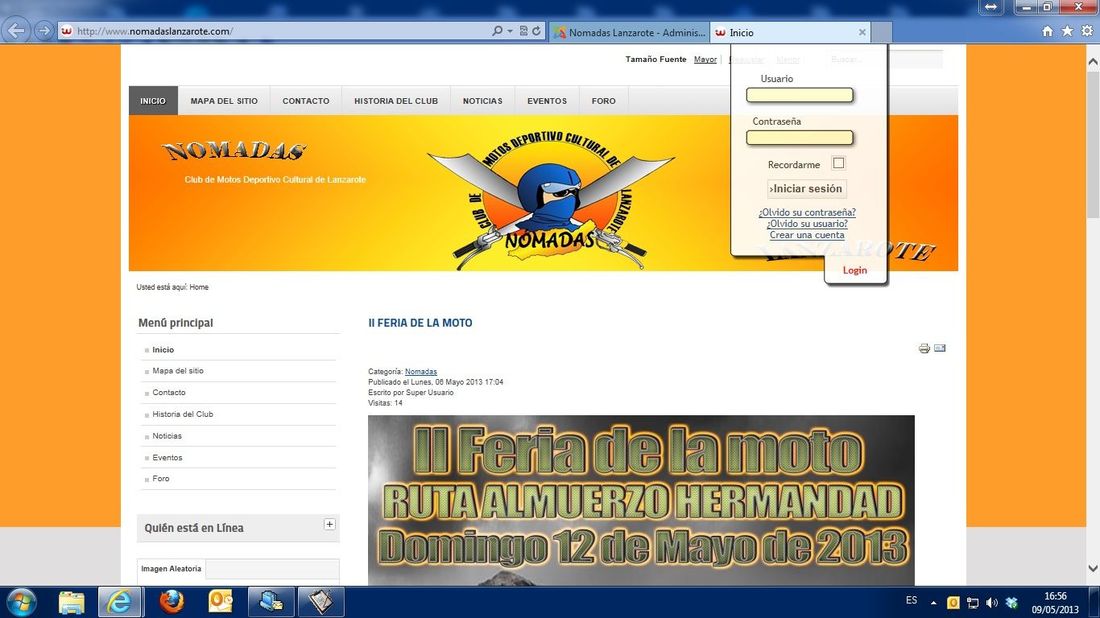This screenshot has height=618, width=1100.
Task: Select Eventos in Menú principal
Action: click(168, 457)
